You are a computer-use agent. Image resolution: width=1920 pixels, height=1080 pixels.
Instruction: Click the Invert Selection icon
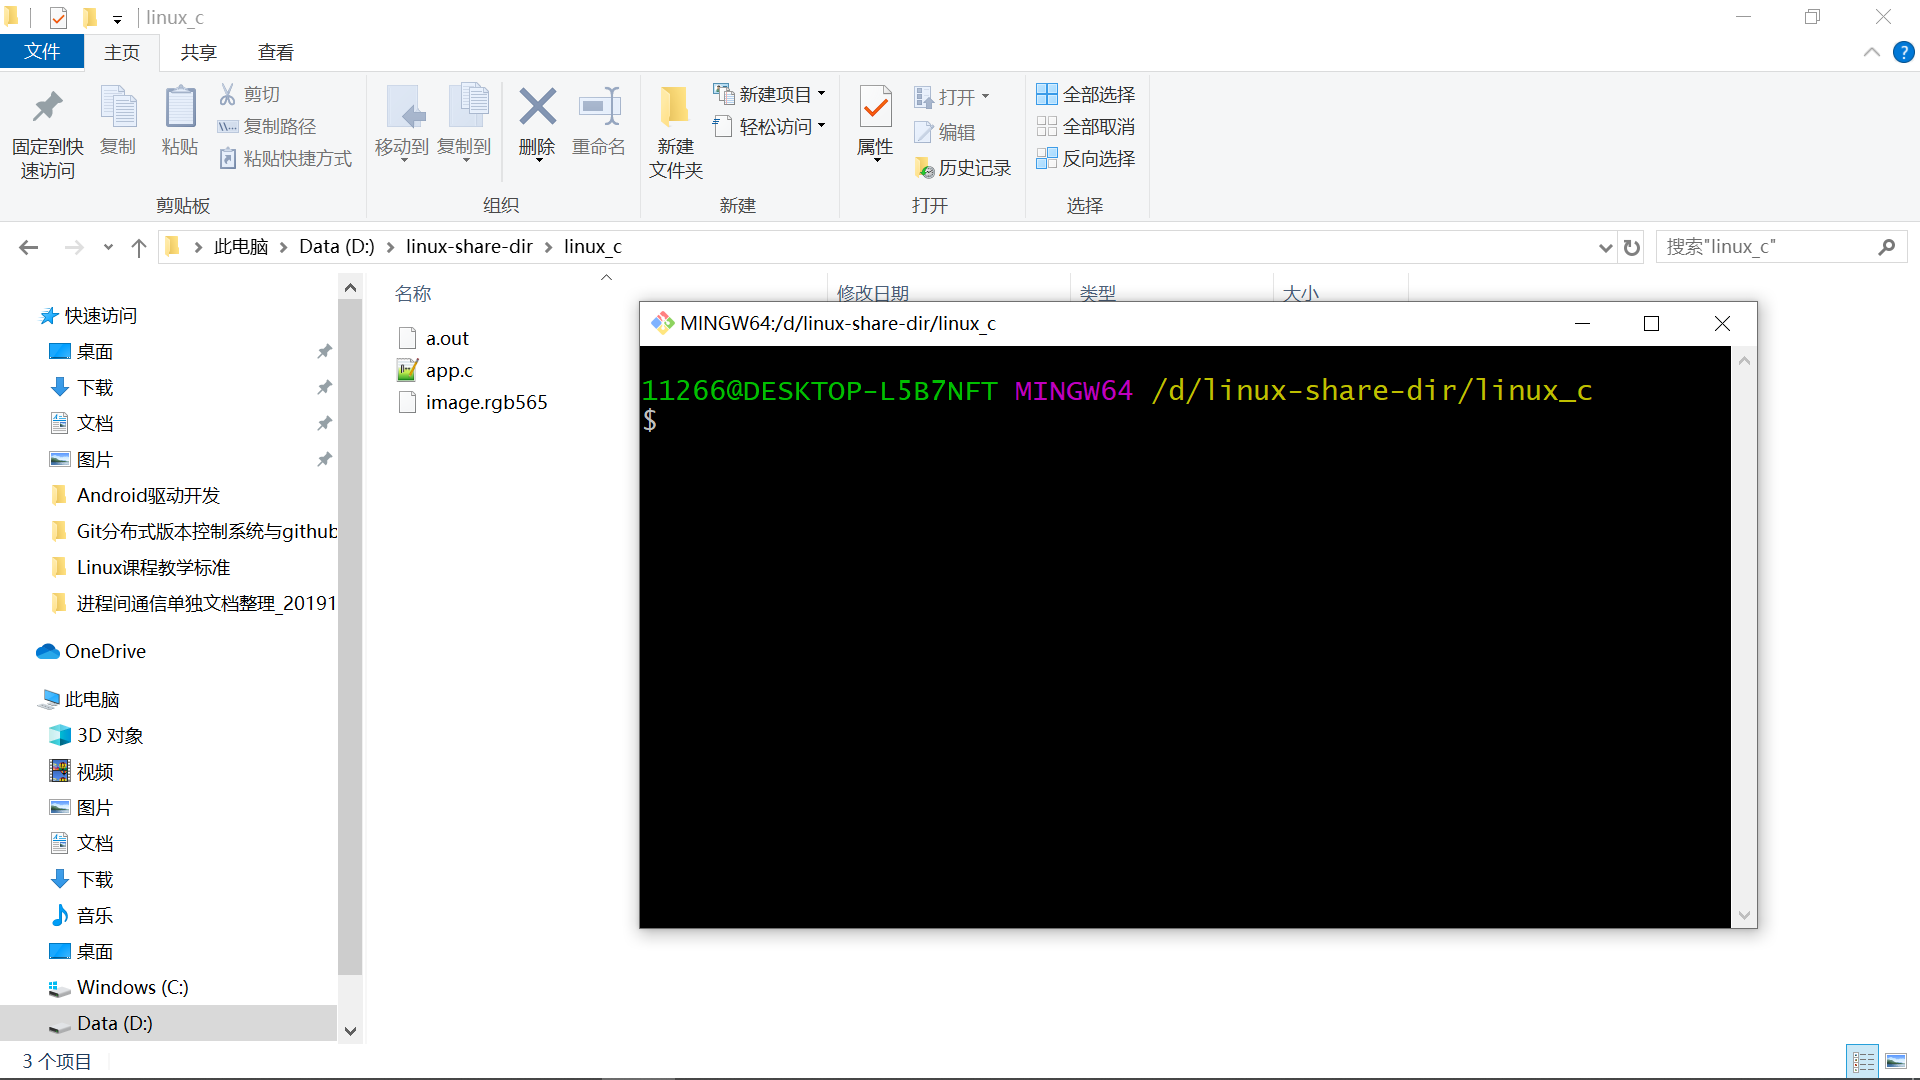1046,158
